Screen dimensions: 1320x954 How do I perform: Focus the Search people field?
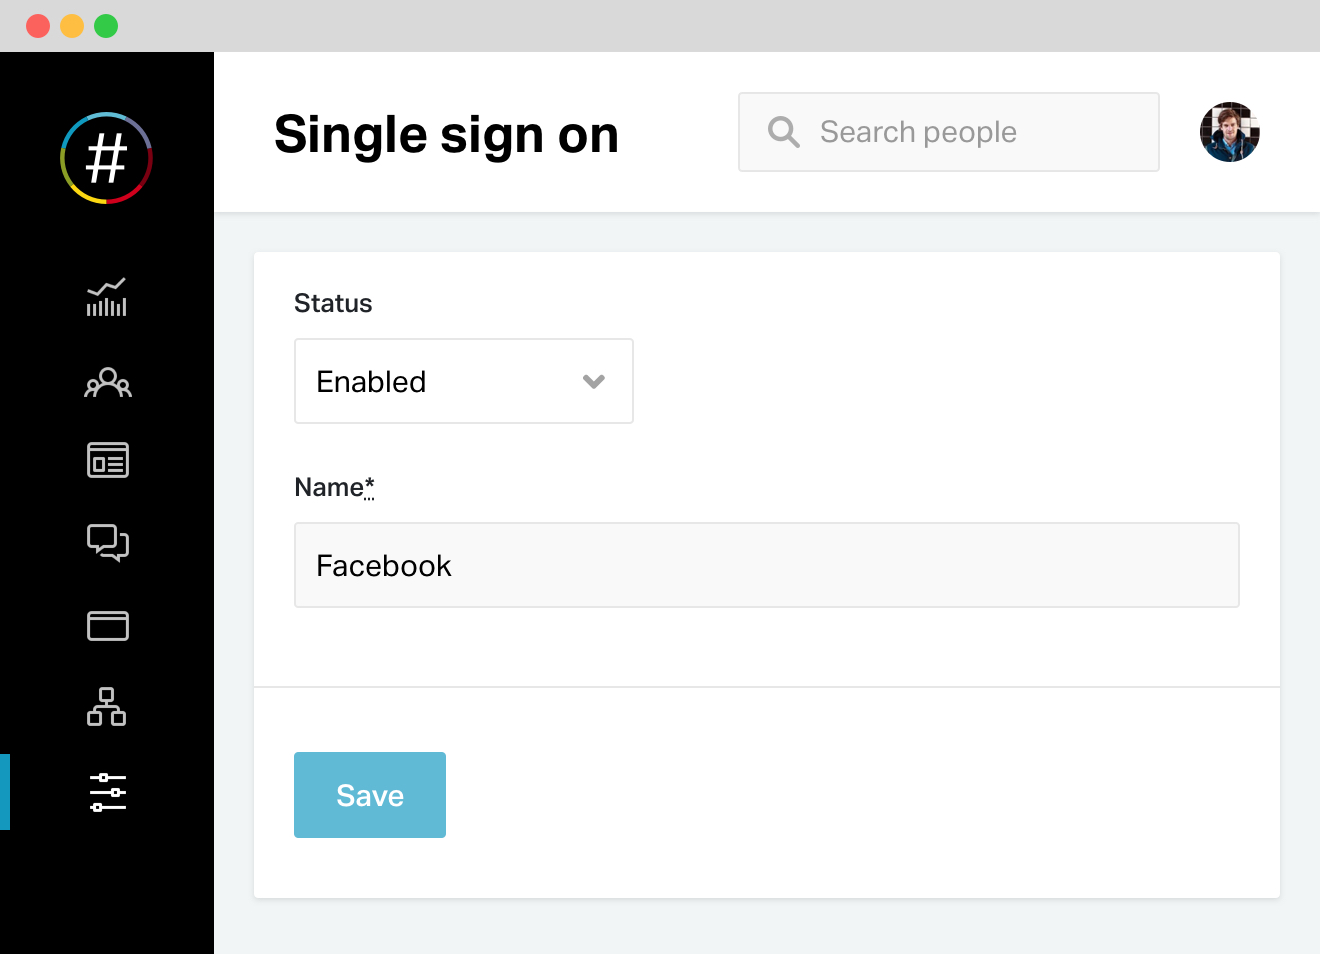click(x=949, y=132)
